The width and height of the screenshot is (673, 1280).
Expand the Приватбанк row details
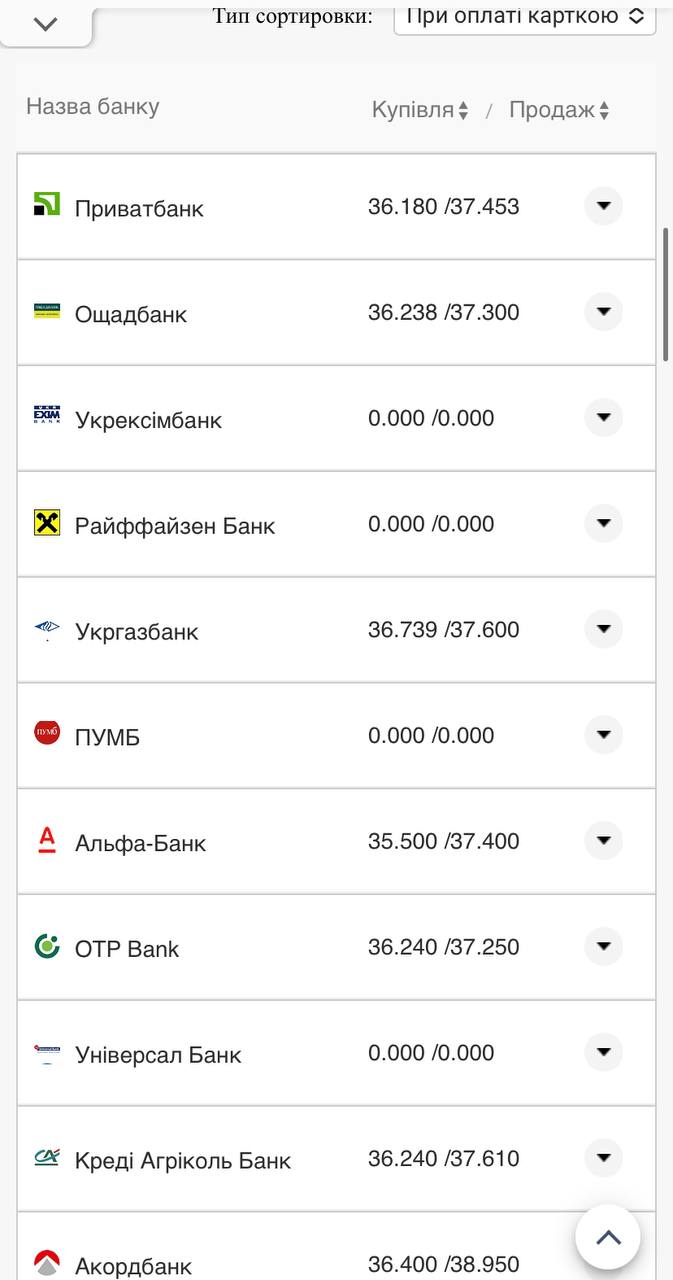(x=603, y=206)
